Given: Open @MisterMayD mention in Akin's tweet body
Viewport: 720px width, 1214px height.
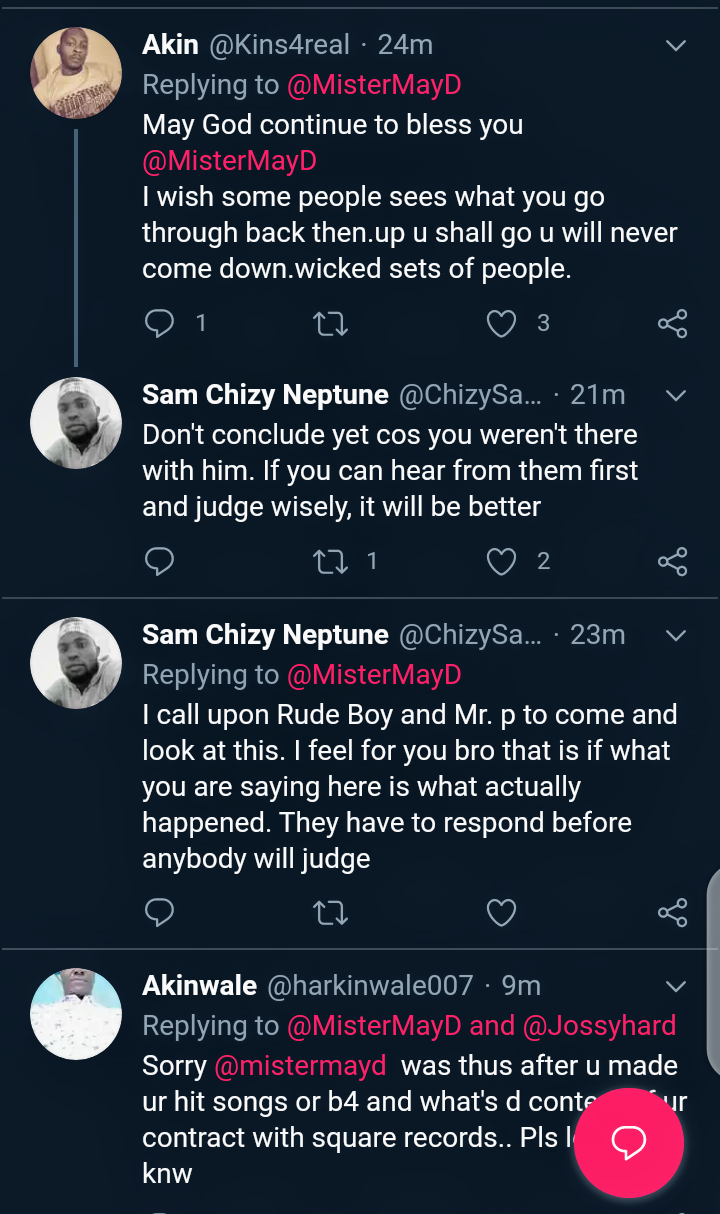Looking at the screenshot, I should point(229,161).
